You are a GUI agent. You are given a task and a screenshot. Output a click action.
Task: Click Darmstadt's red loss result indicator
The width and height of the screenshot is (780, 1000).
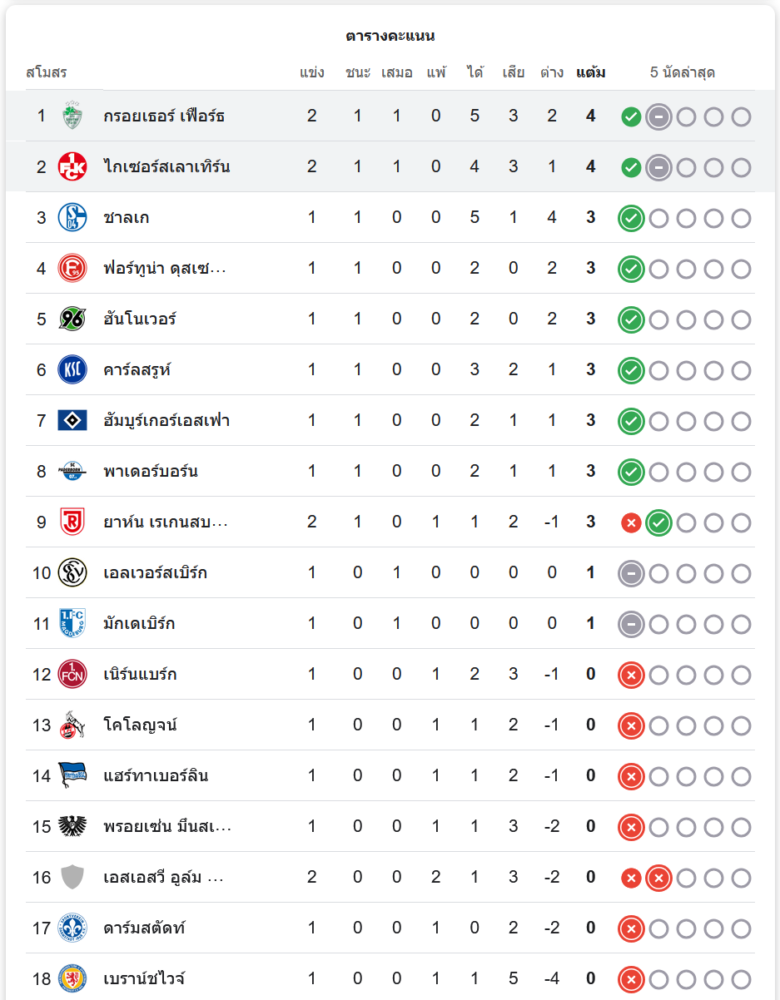tap(631, 929)
